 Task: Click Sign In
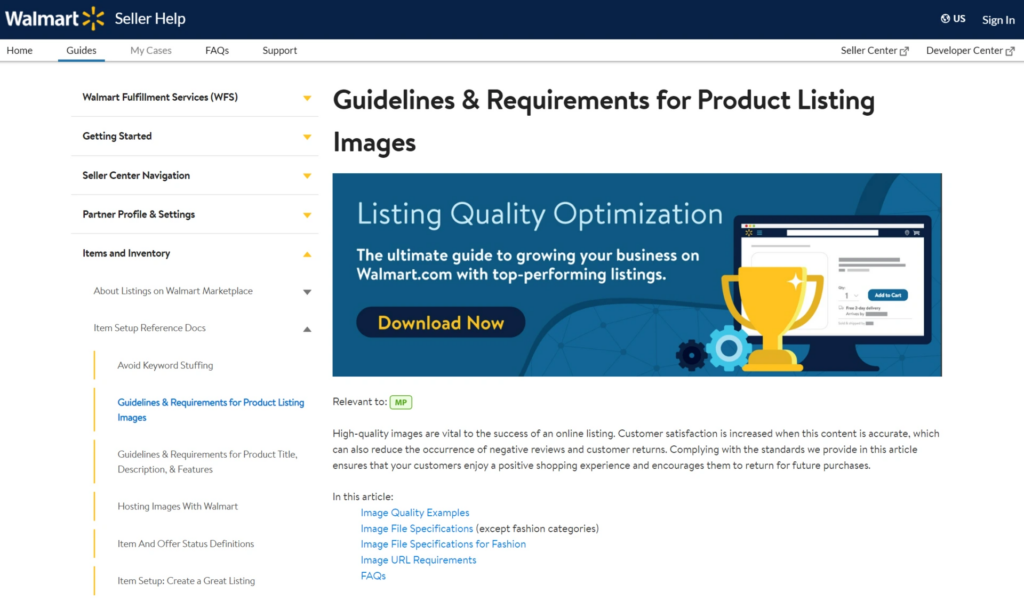pyautogui.click(x=997, y=19)
